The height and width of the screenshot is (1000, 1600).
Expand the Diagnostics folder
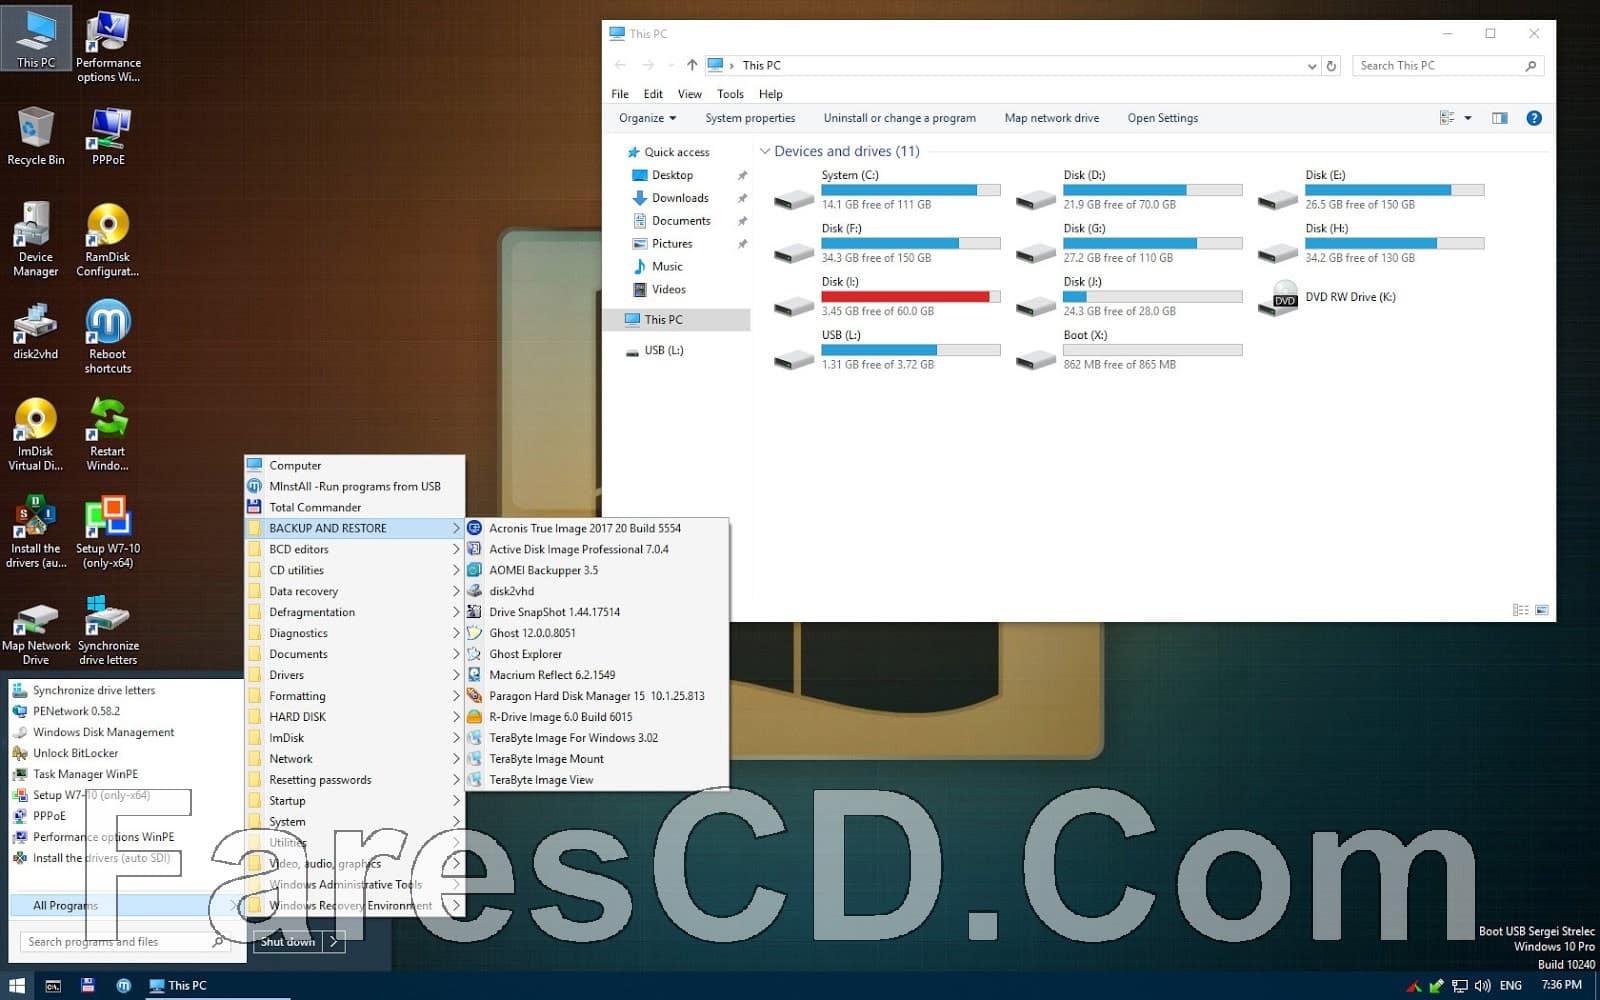pyautogui.click(x=355, y=633)
